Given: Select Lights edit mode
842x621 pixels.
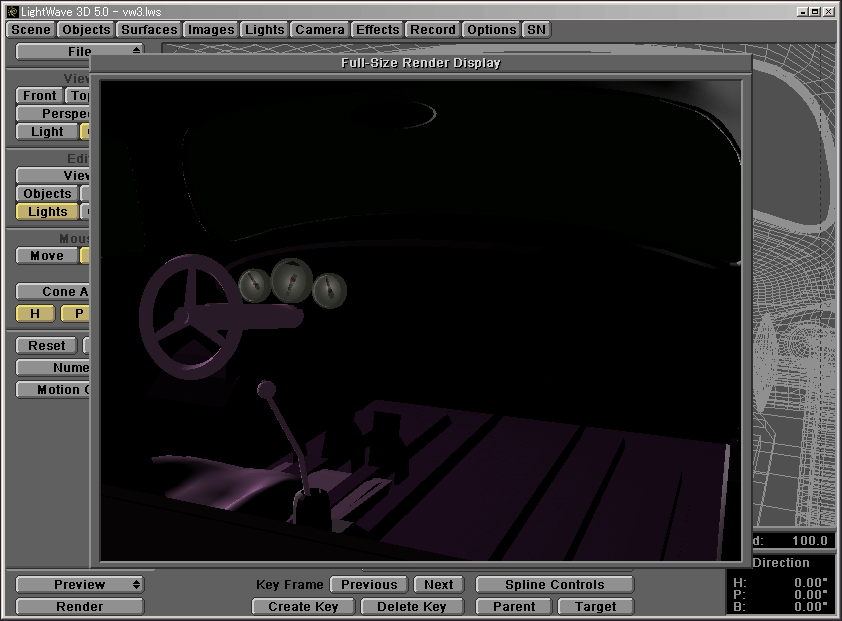Looking at the screenshot, I should (48, 212).
